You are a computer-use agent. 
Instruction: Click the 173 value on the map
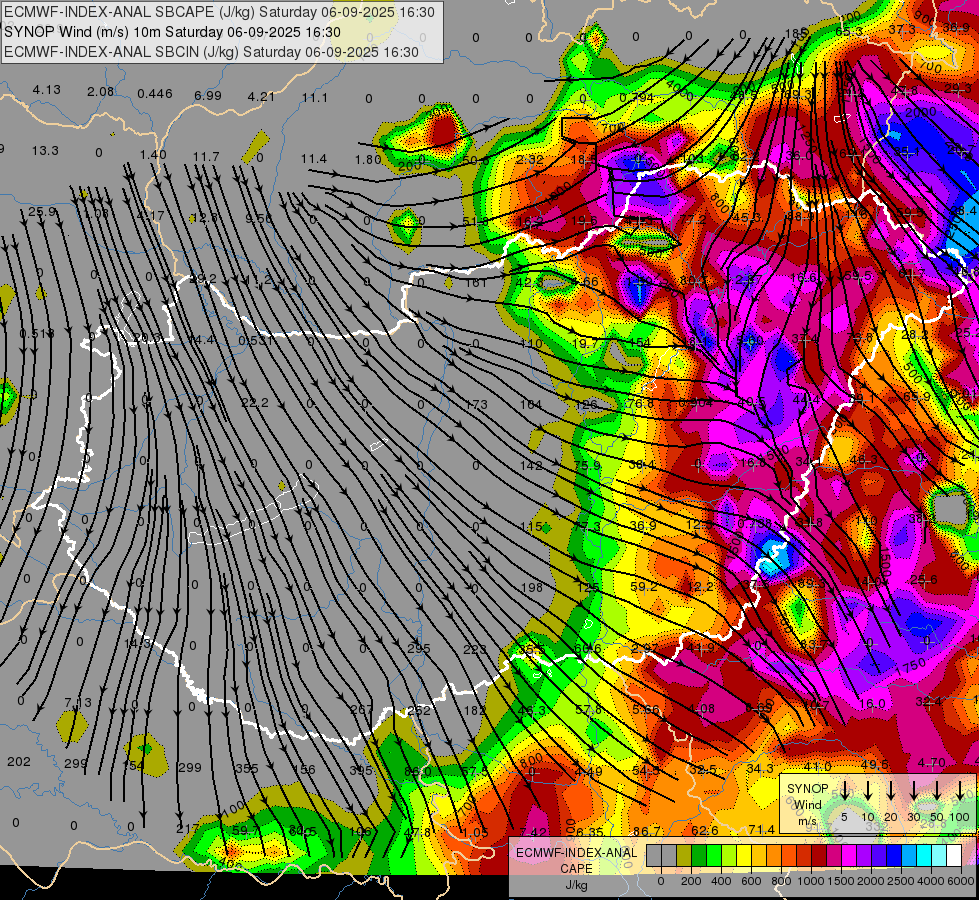pos(476,405)
